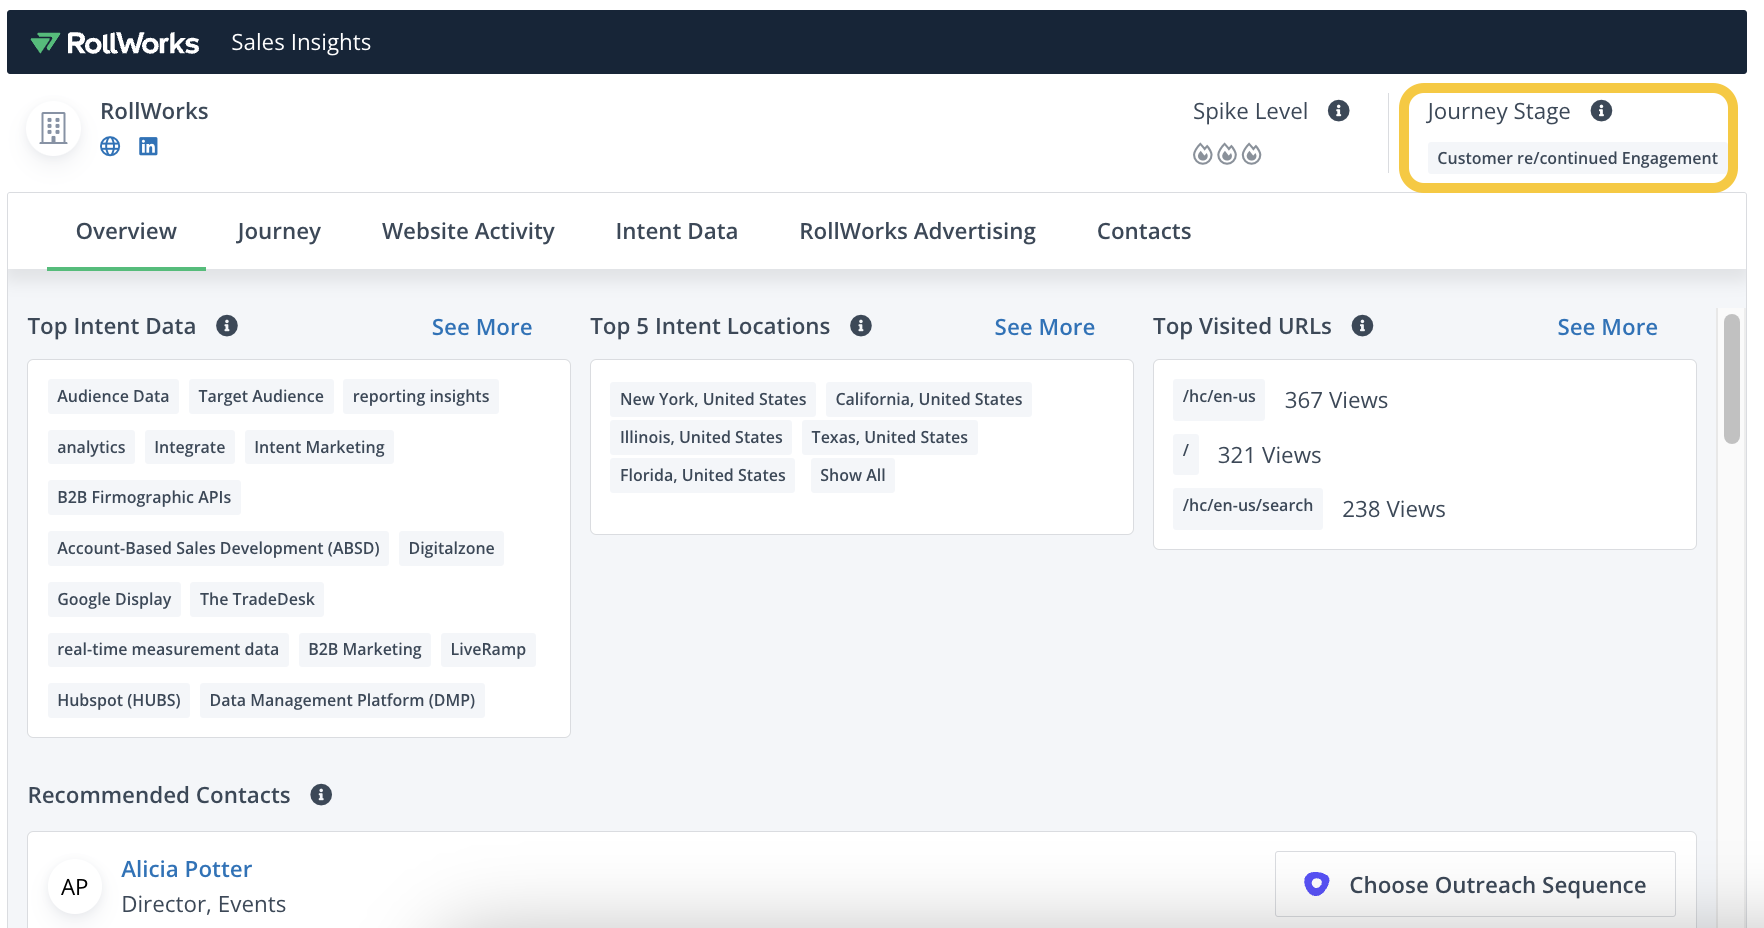Click See More for Top Intent Data
1764x928 pixels.
click(481, 327)
